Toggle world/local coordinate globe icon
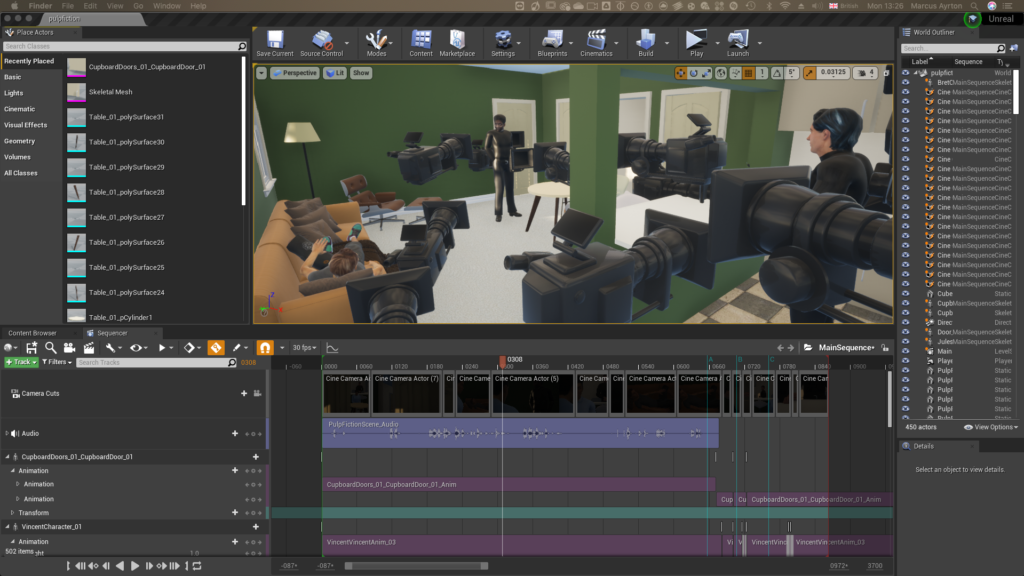1024x576 pixels. pos(720,73)
